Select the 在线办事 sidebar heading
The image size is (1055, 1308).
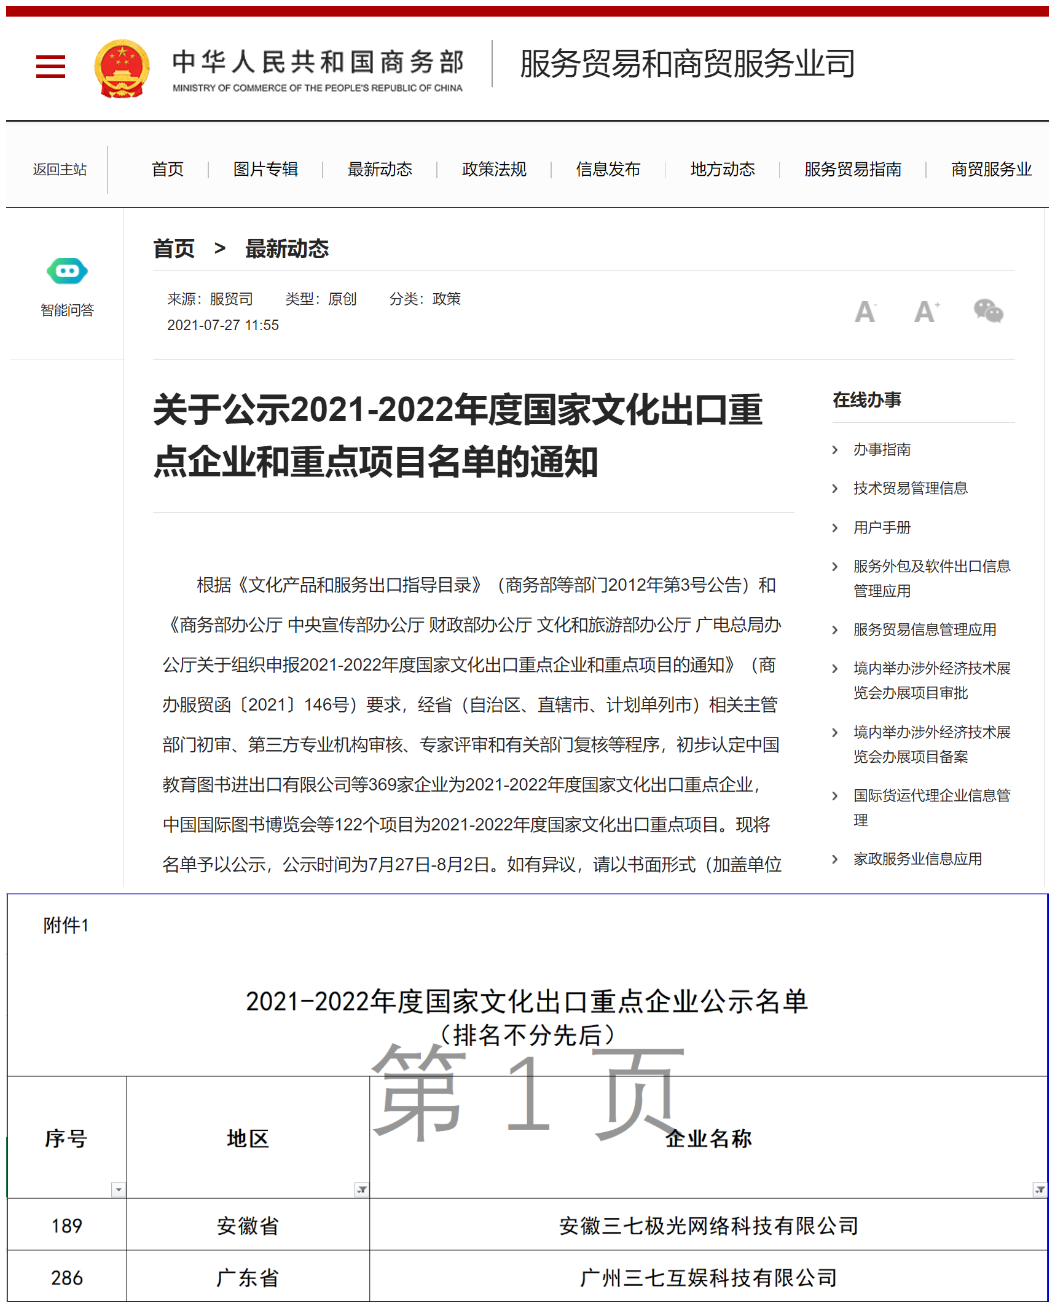[x=867, y=400]
